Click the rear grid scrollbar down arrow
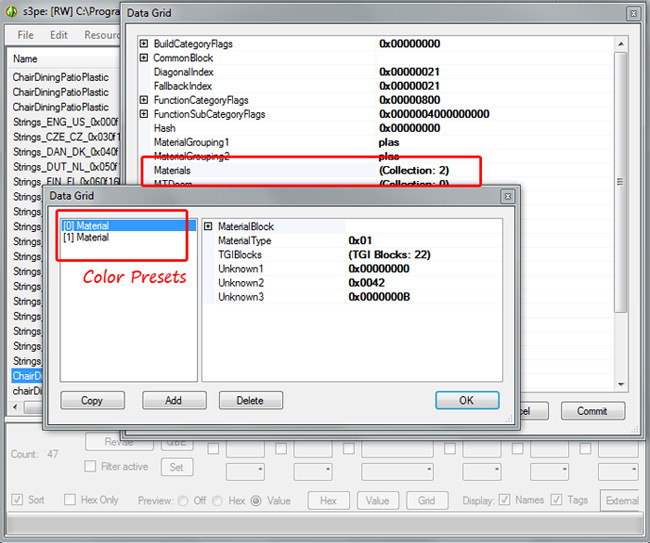 [620, 385]
